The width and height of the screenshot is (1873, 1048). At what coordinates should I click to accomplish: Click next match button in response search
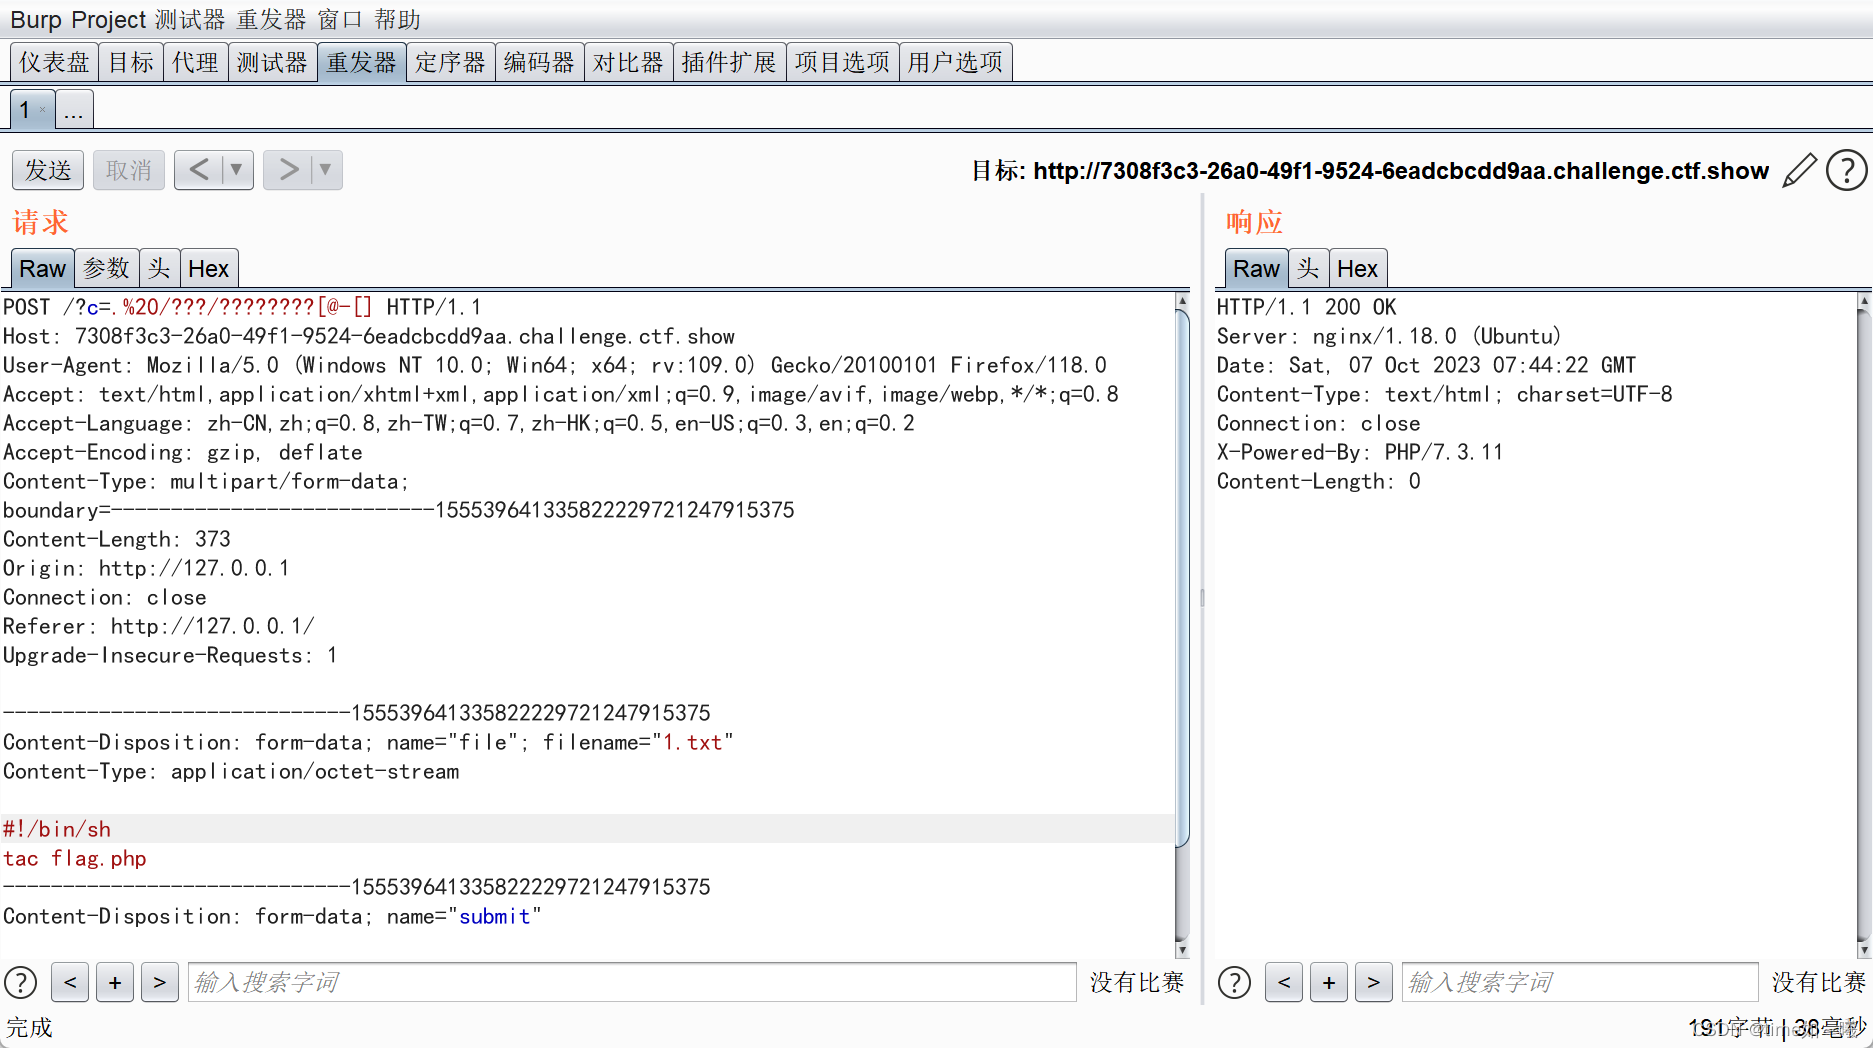(x=1374, y=982)
